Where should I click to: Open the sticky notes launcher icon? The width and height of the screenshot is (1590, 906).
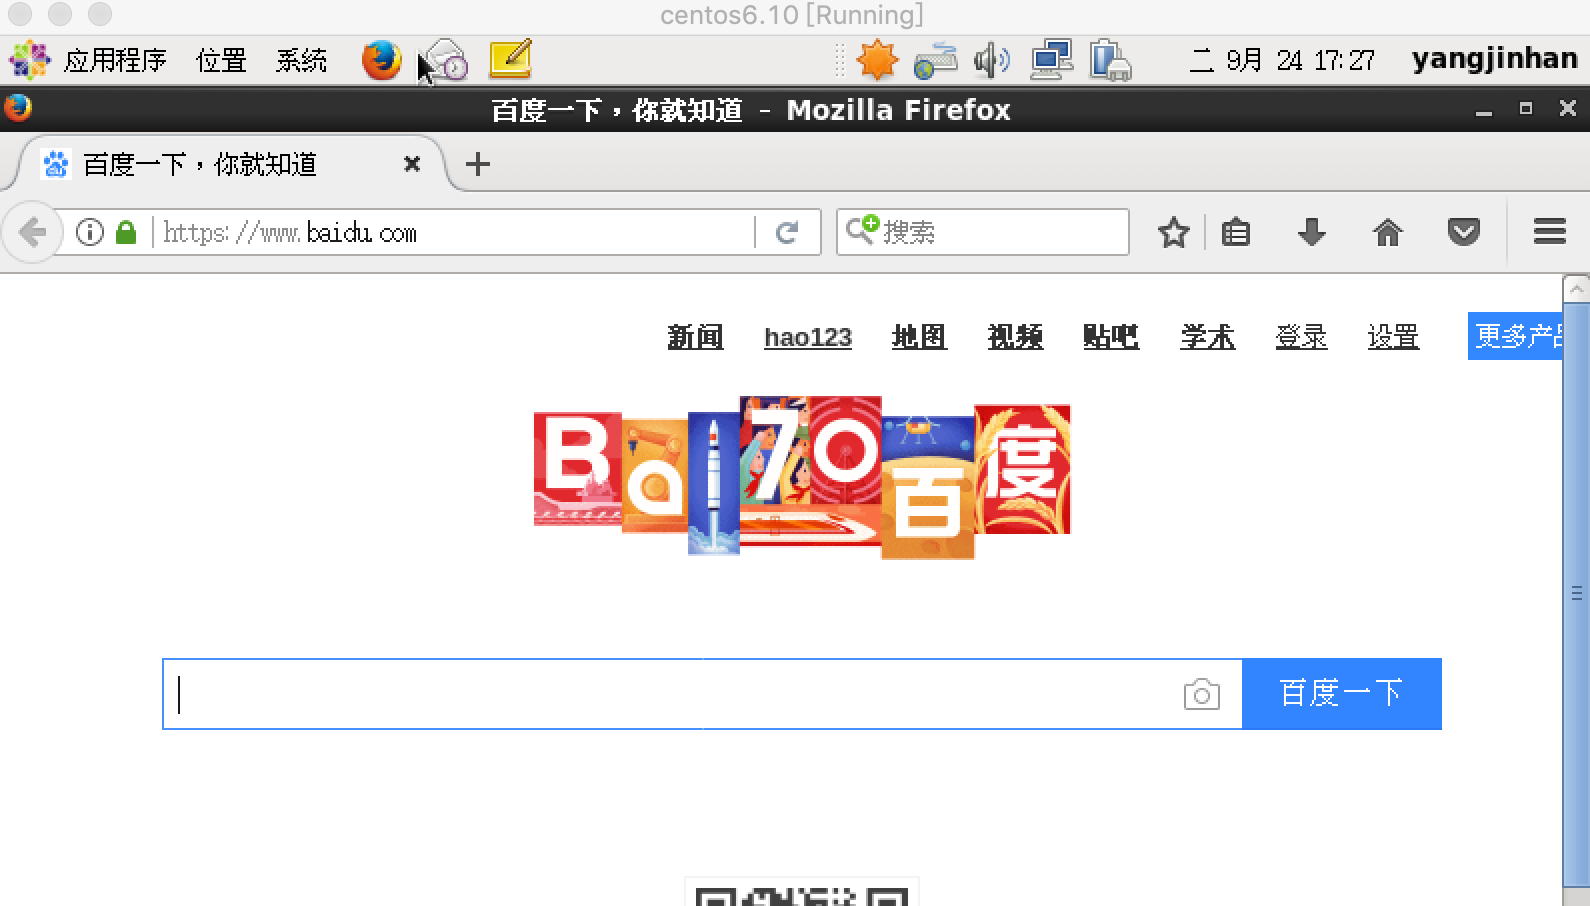[510, 59]
